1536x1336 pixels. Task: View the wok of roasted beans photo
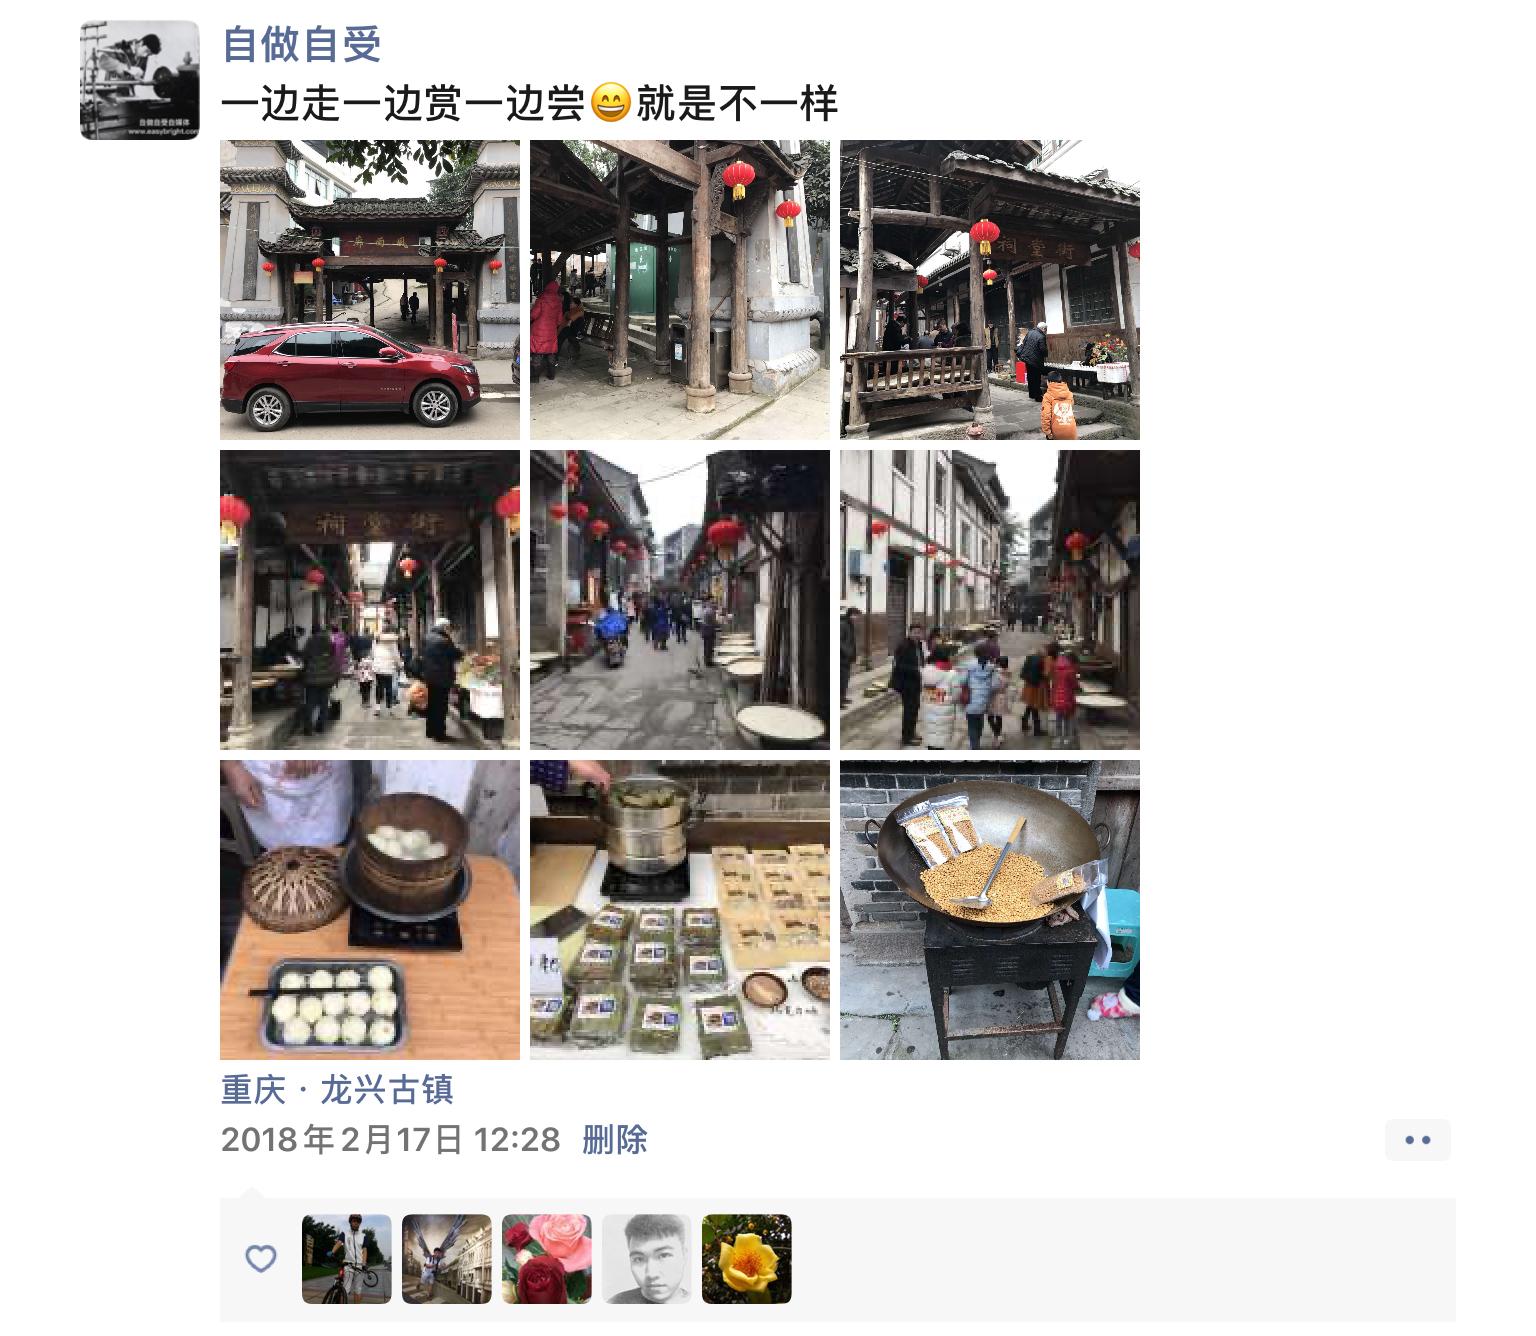coord(990,910)
